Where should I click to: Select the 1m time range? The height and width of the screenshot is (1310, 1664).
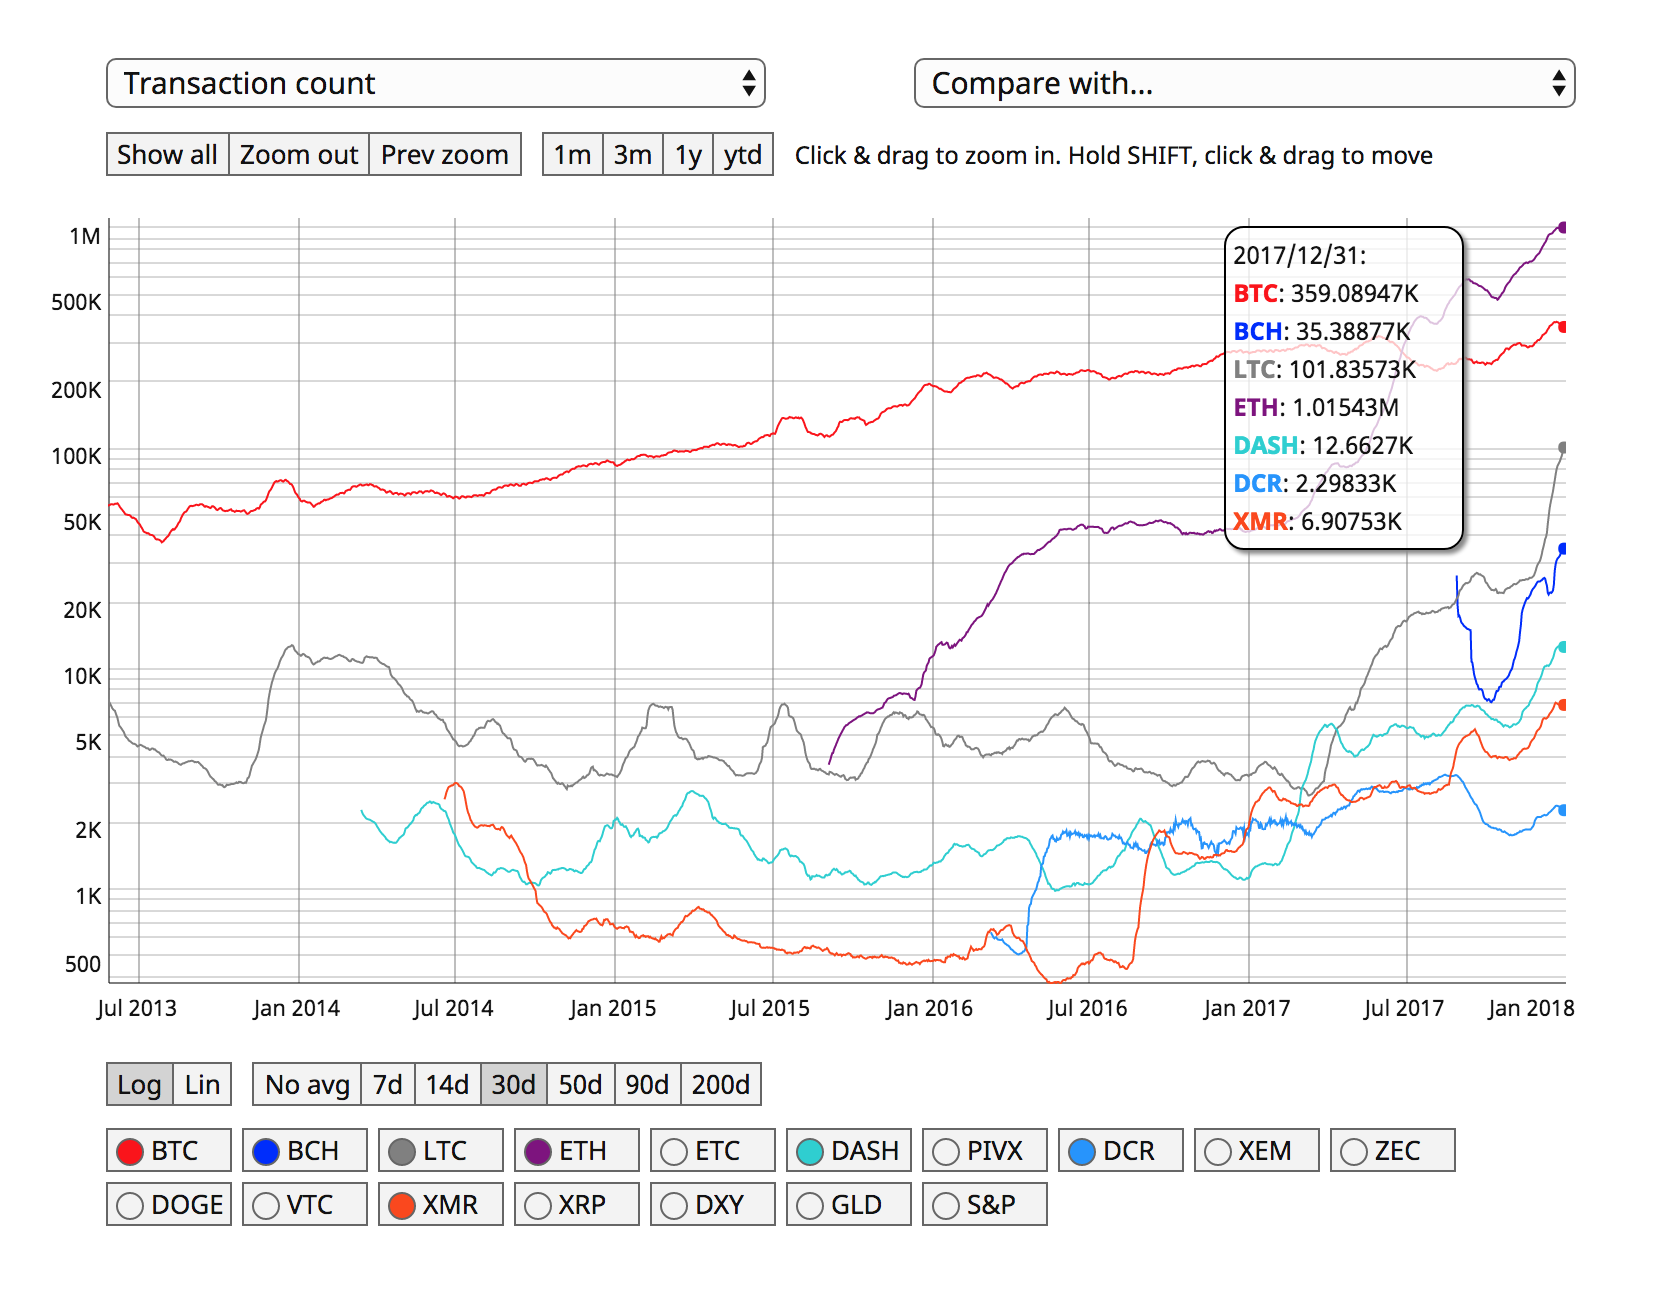pyautogui.click(x=572, y=154)
